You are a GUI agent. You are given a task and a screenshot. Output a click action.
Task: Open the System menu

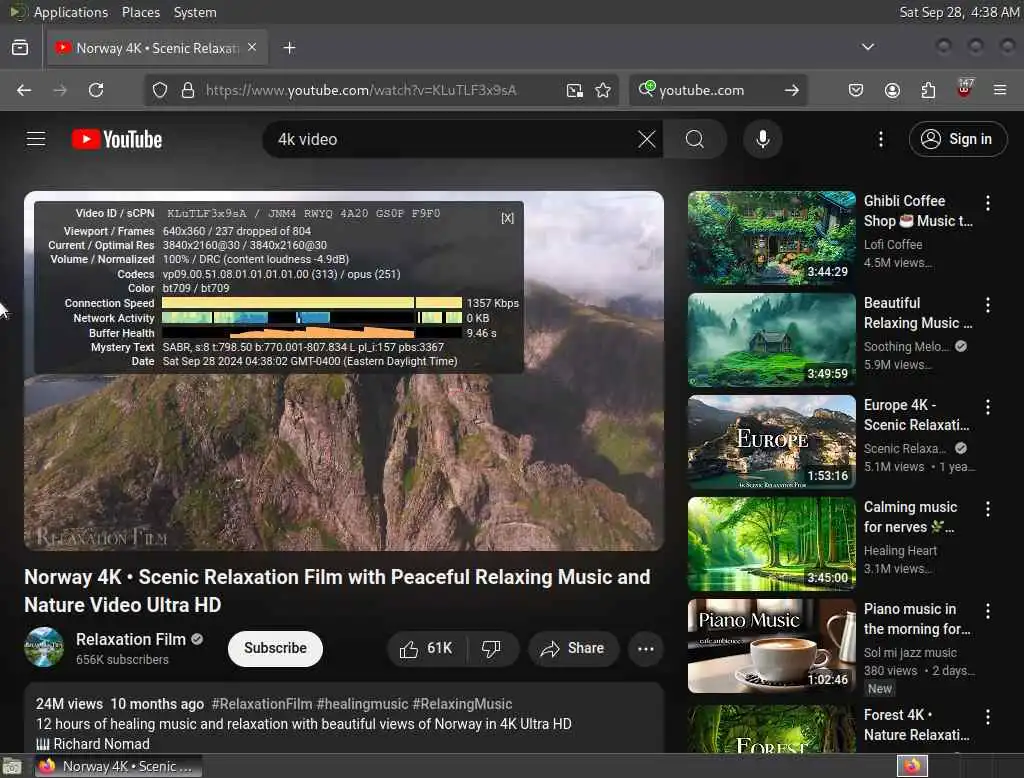click(x=195, y=12)
